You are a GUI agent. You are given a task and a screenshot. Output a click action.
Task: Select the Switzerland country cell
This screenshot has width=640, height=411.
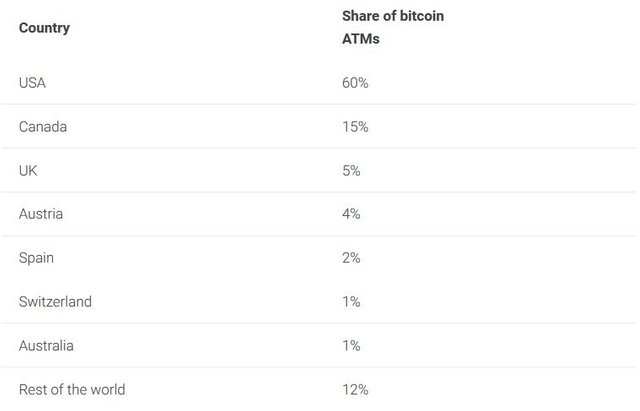(55, 302)
